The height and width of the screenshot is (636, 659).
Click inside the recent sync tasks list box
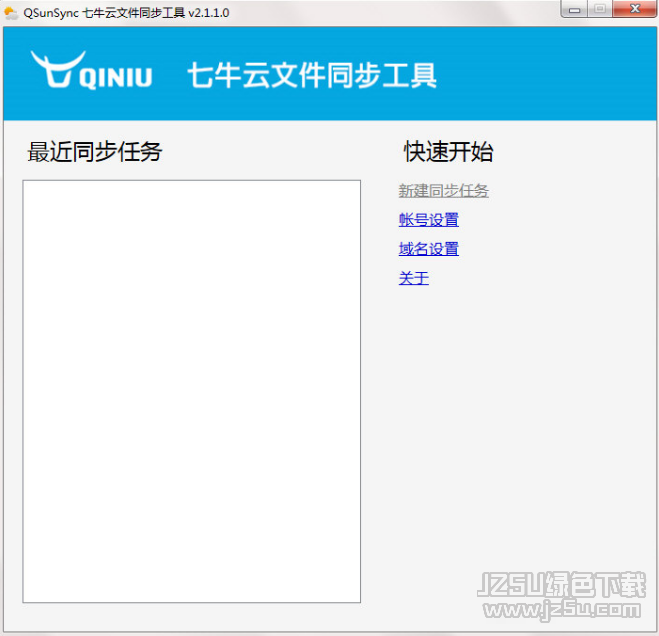(x=192, y=391)
